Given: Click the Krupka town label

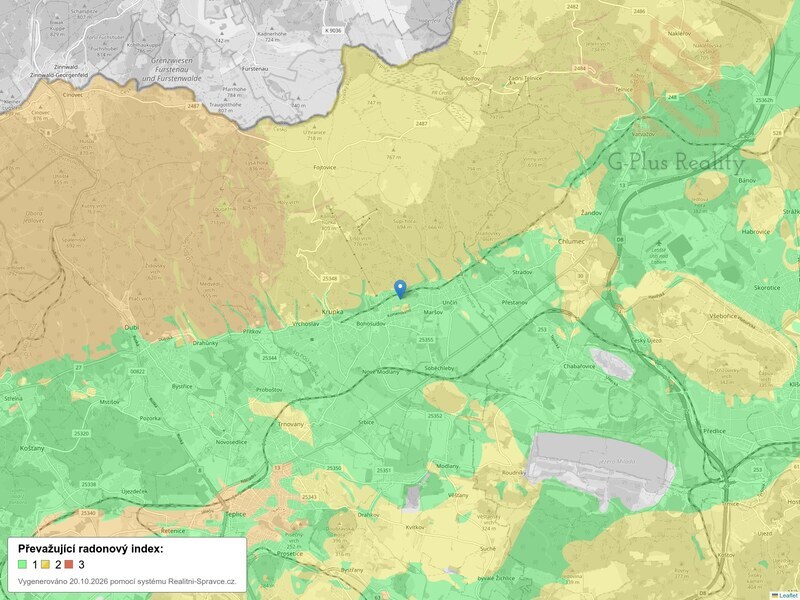Looking at the screenshot, I should (332, 311).
